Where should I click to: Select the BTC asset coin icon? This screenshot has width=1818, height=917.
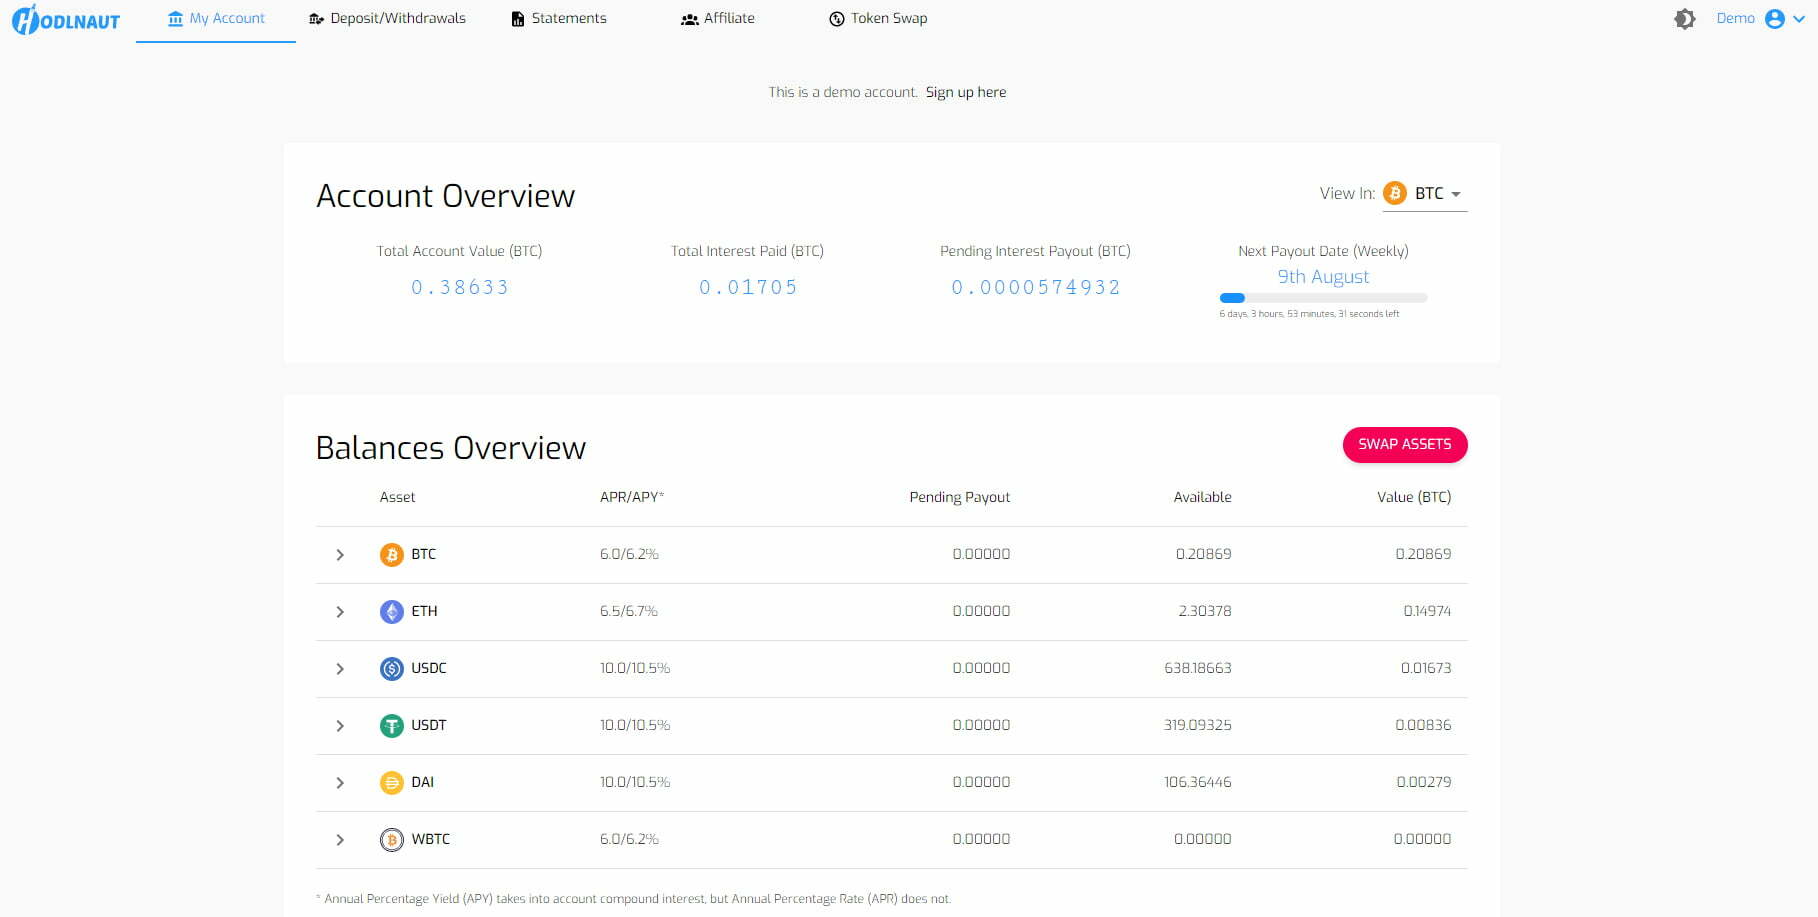pos(389,554)
